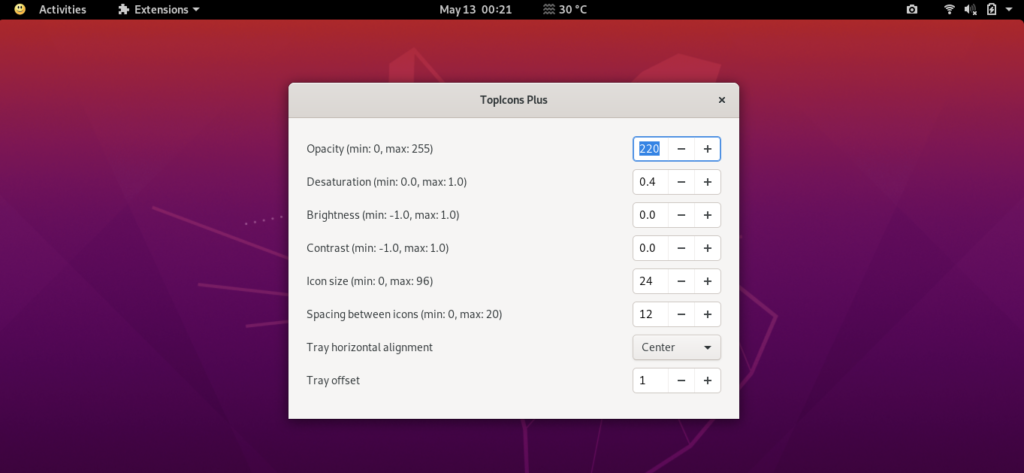Increase Brightness using plus icon

click(x=707, y=215)
